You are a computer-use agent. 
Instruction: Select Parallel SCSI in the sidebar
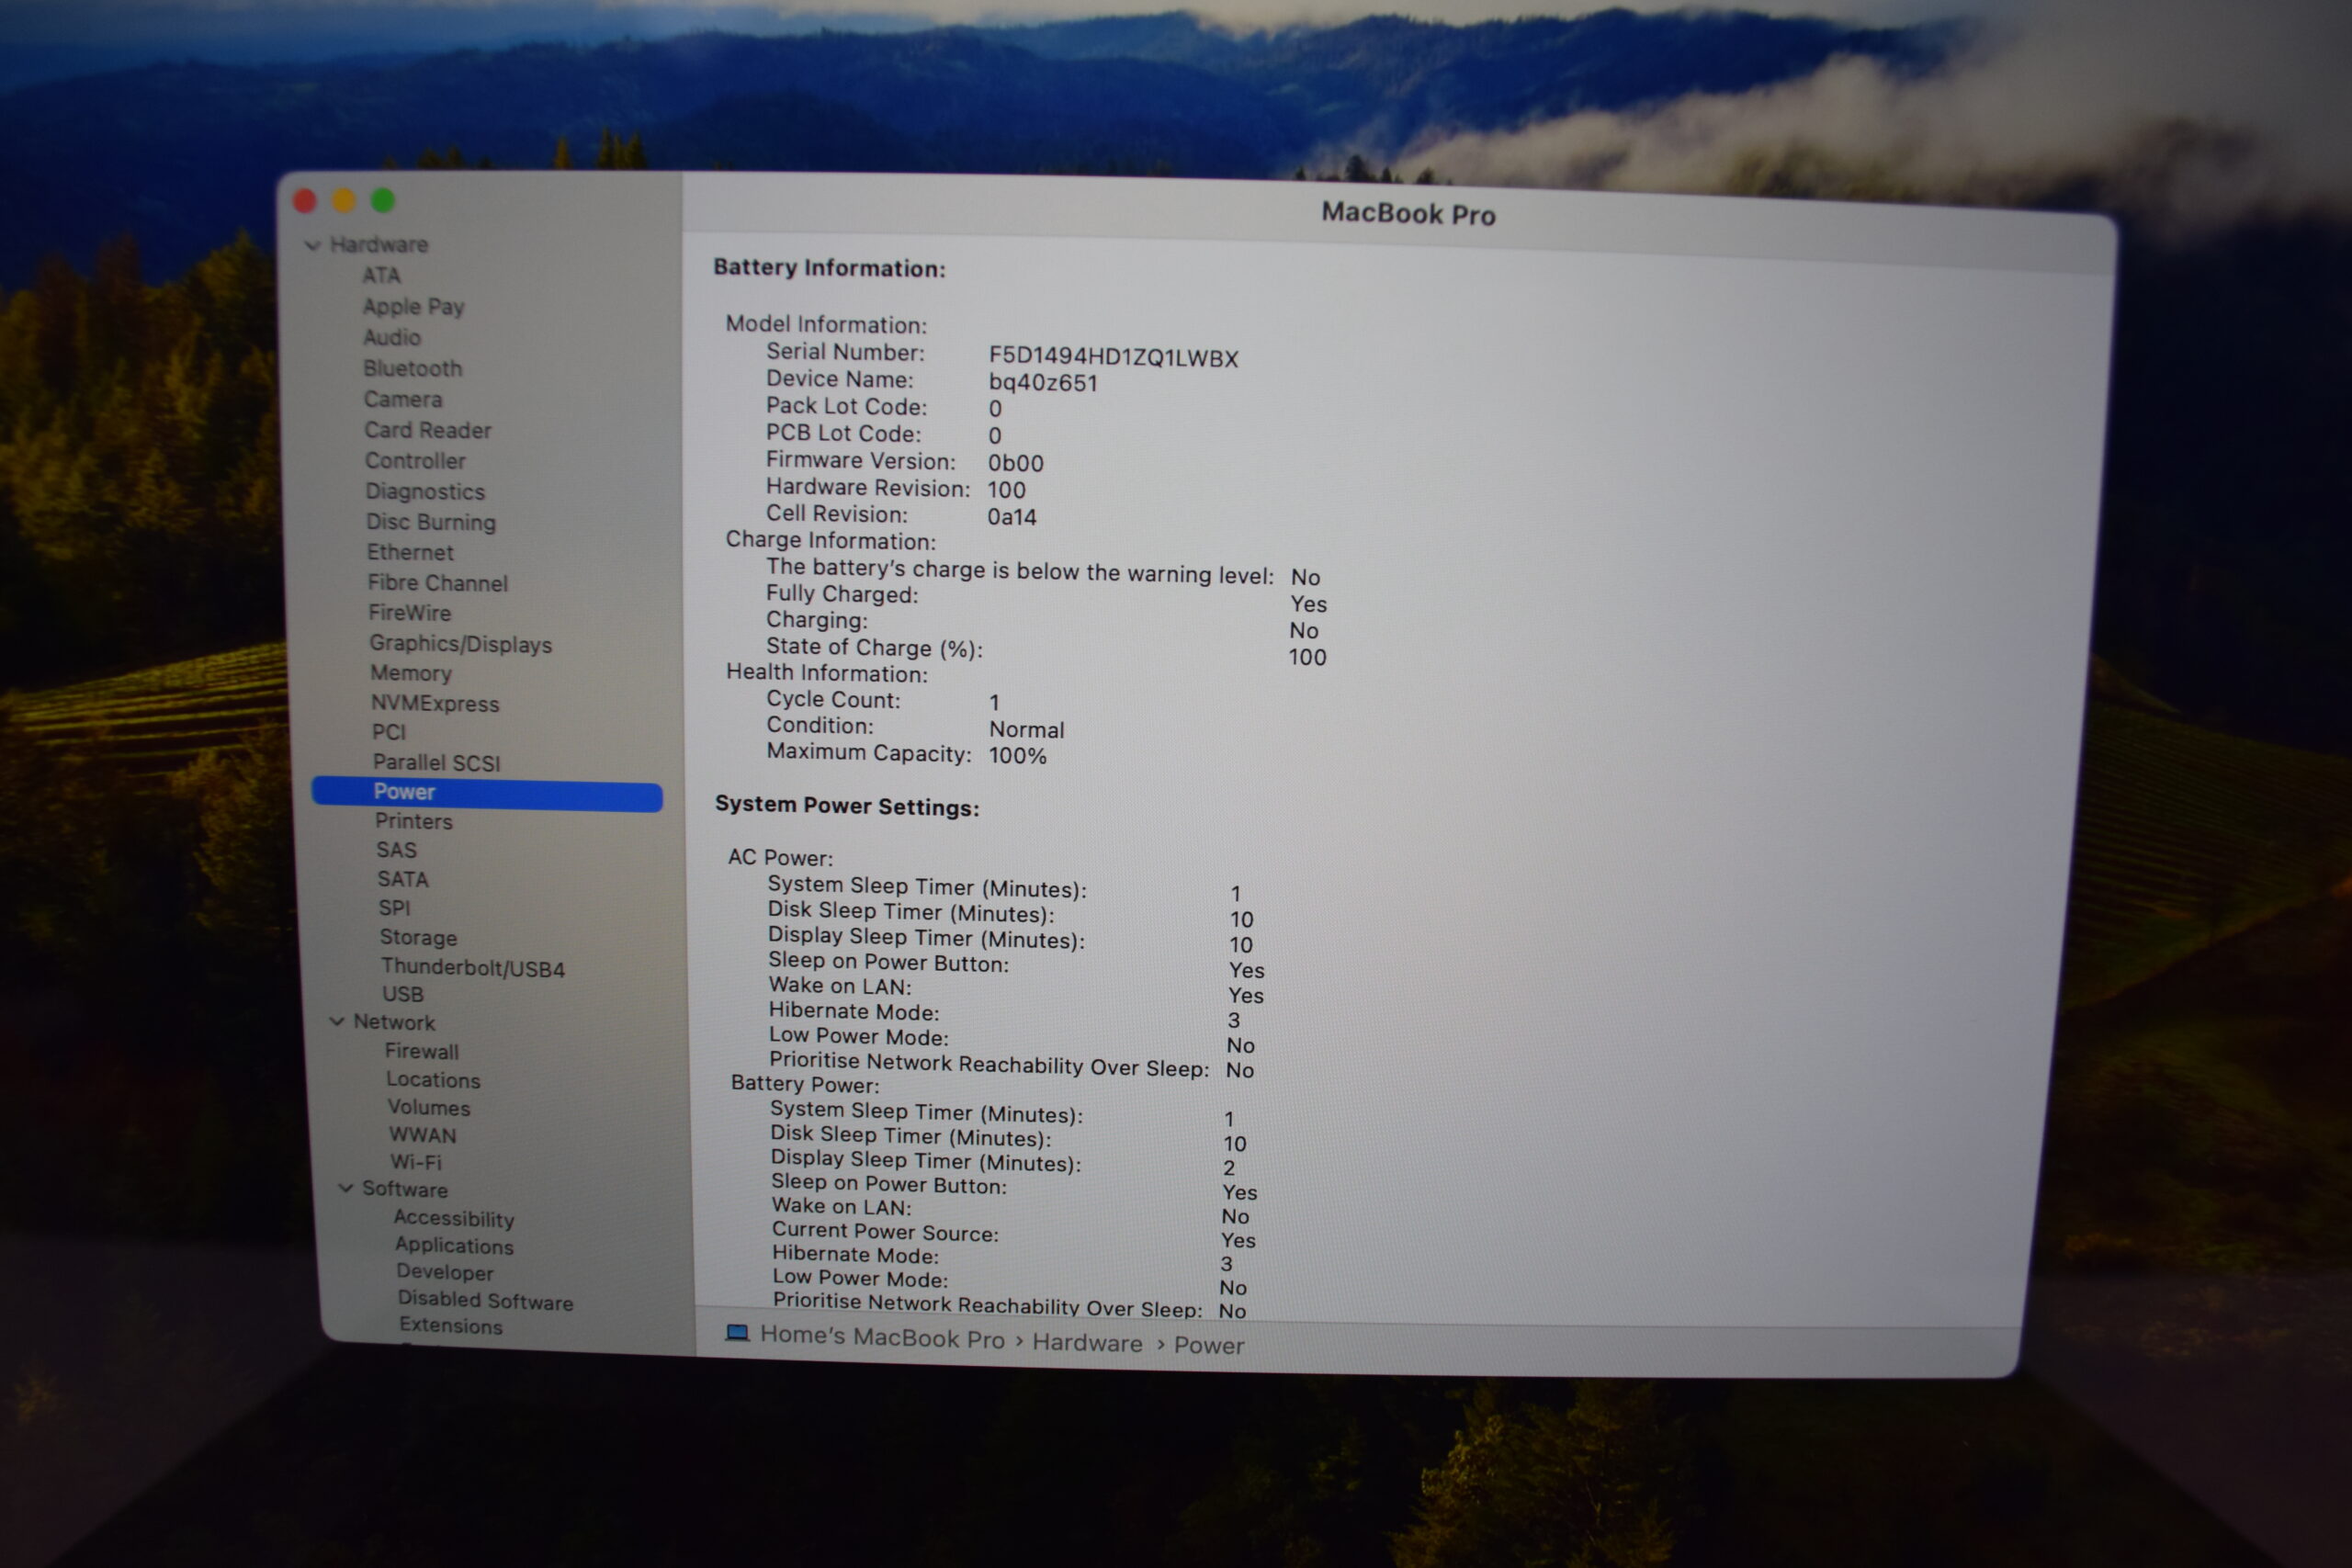coord(437,763)
